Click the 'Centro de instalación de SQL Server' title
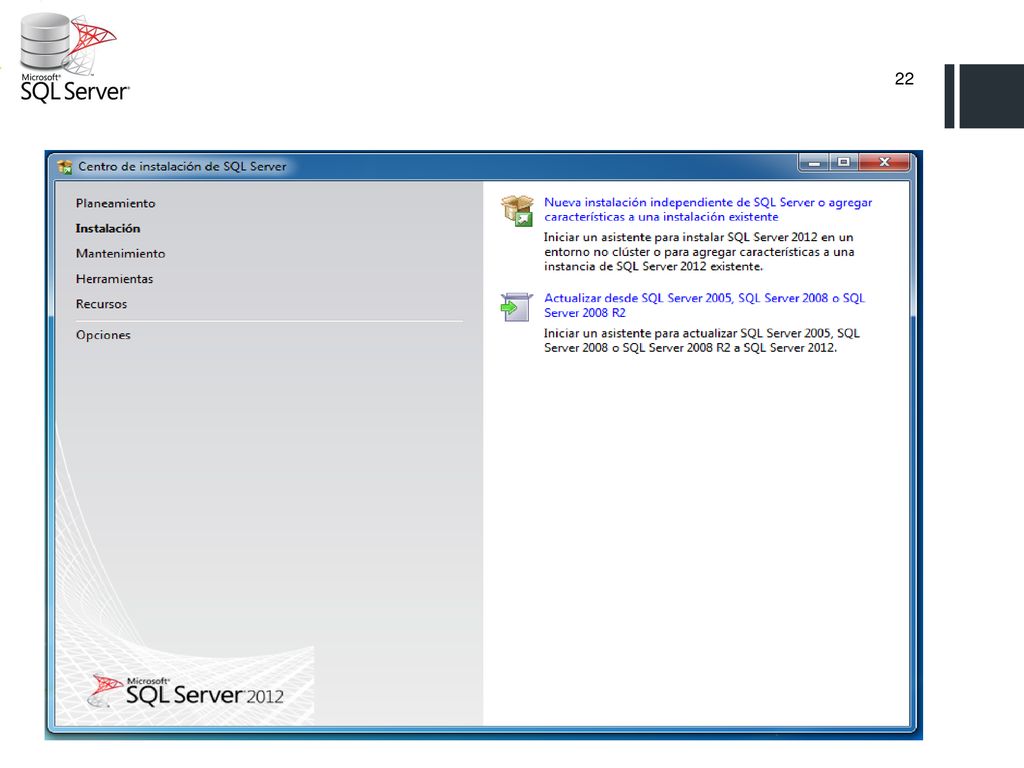The image size is (1024, 768). click(x=182, y=167)
